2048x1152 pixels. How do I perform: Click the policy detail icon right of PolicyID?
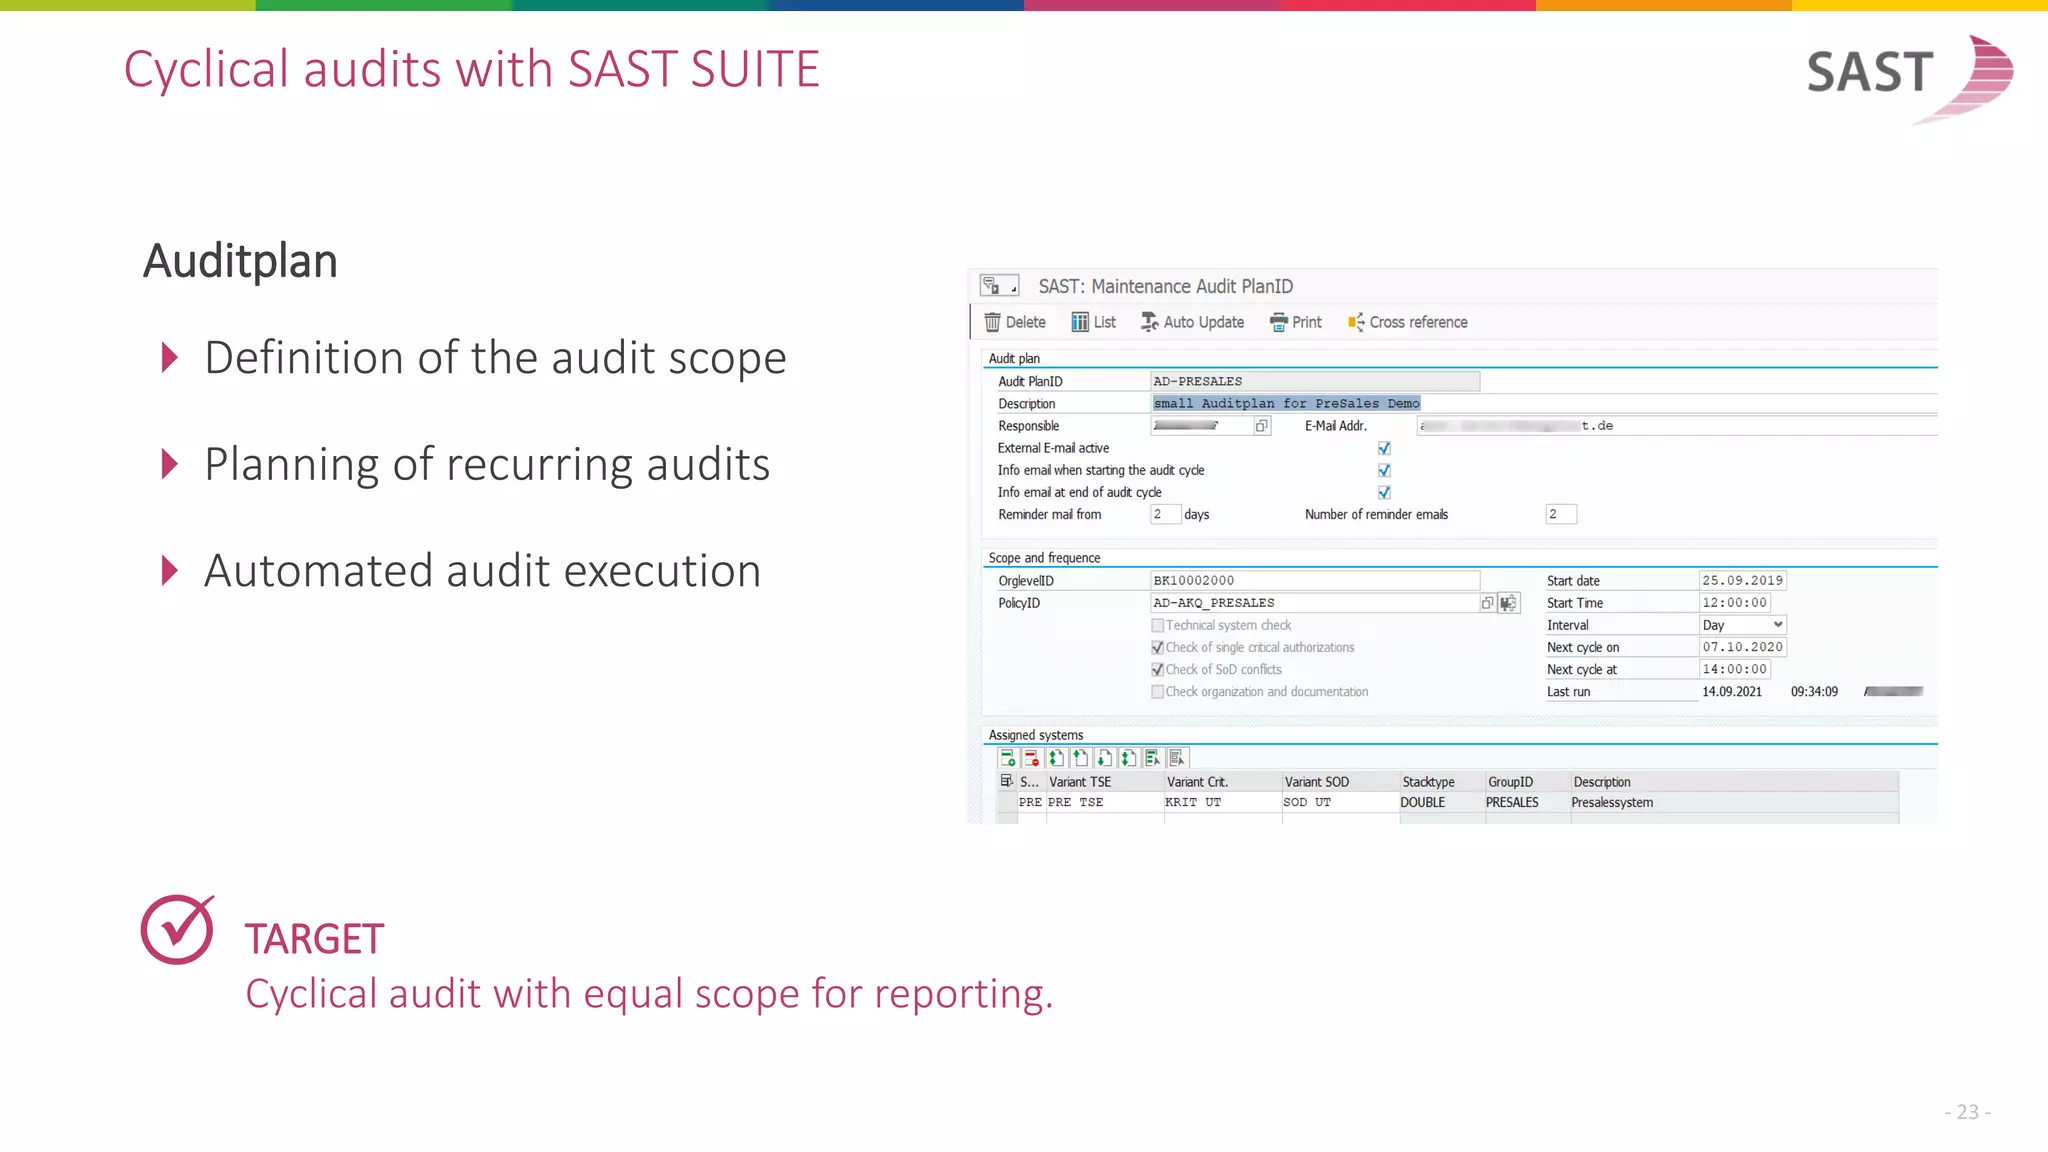(1509, 603)
